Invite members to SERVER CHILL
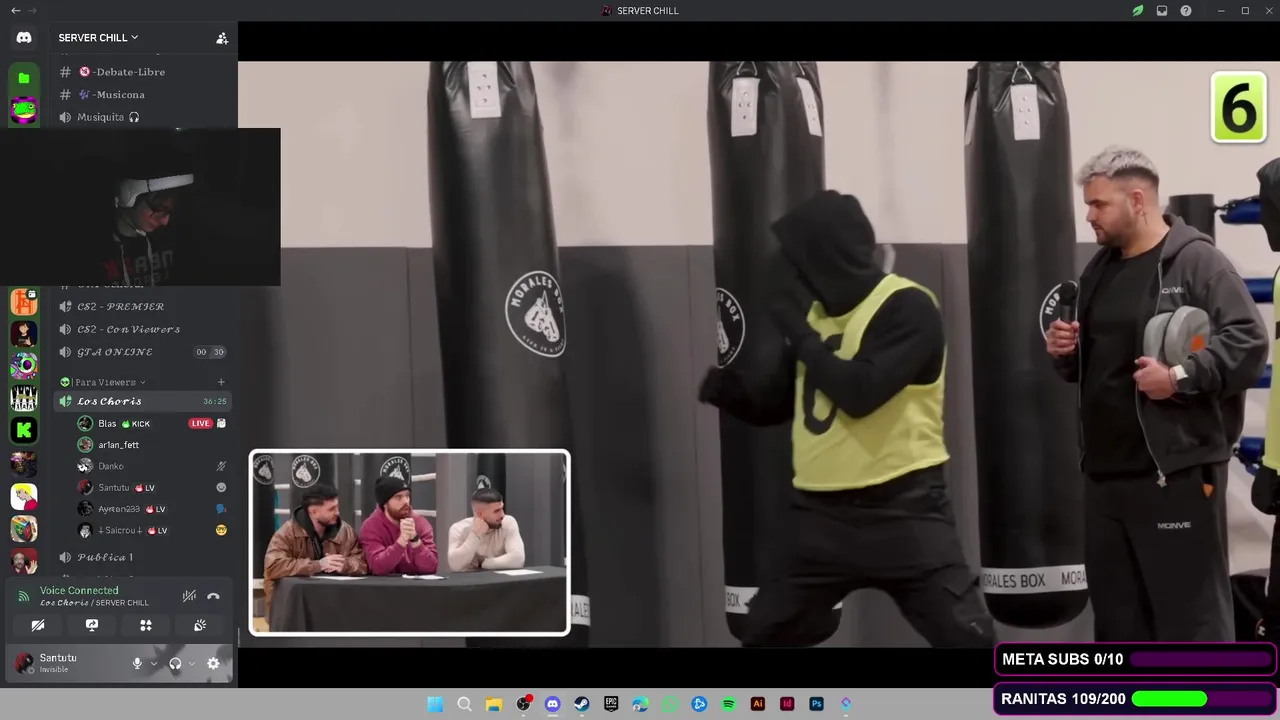 (222, 38)
